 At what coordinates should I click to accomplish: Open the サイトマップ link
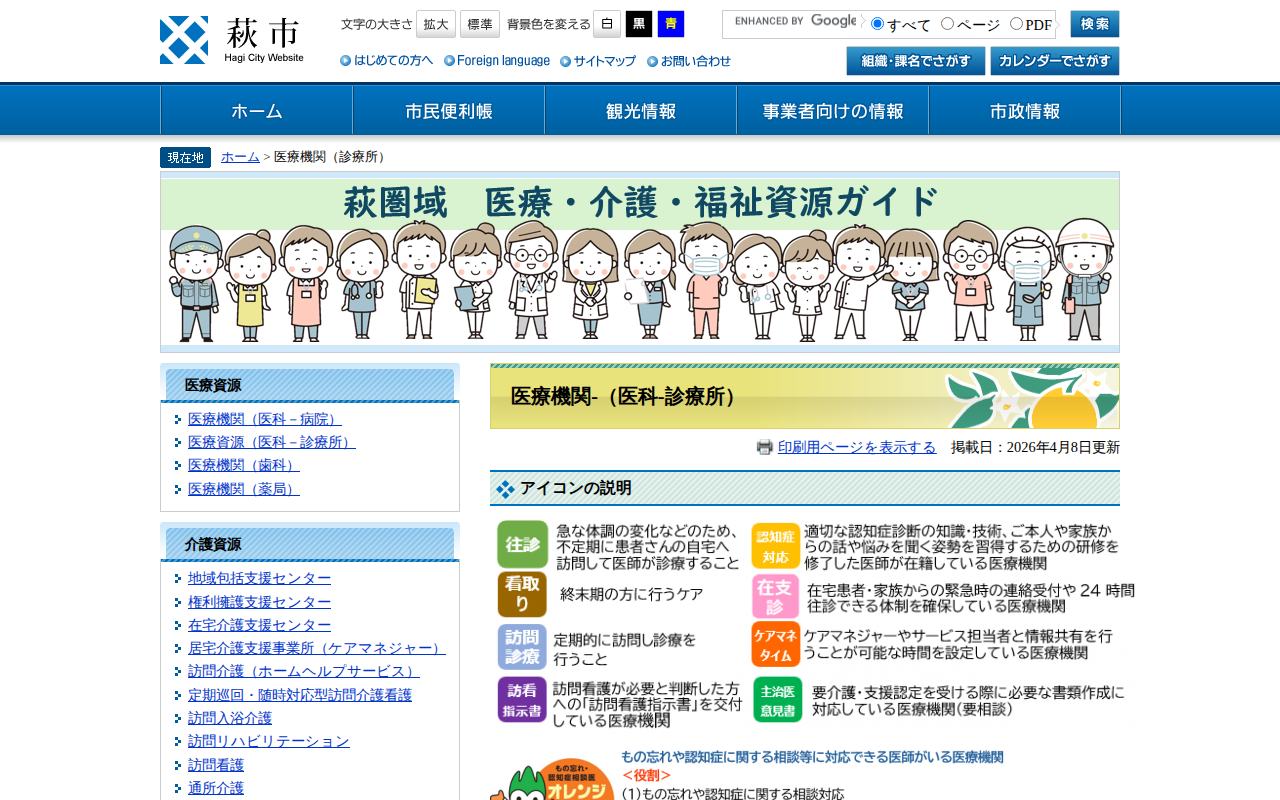[x=598, y=61]
